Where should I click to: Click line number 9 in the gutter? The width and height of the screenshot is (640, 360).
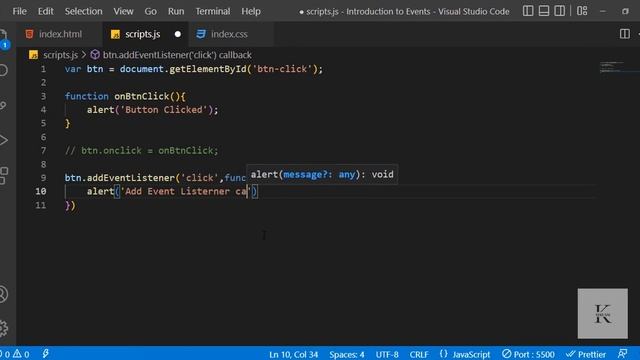[x=43, y=178]
